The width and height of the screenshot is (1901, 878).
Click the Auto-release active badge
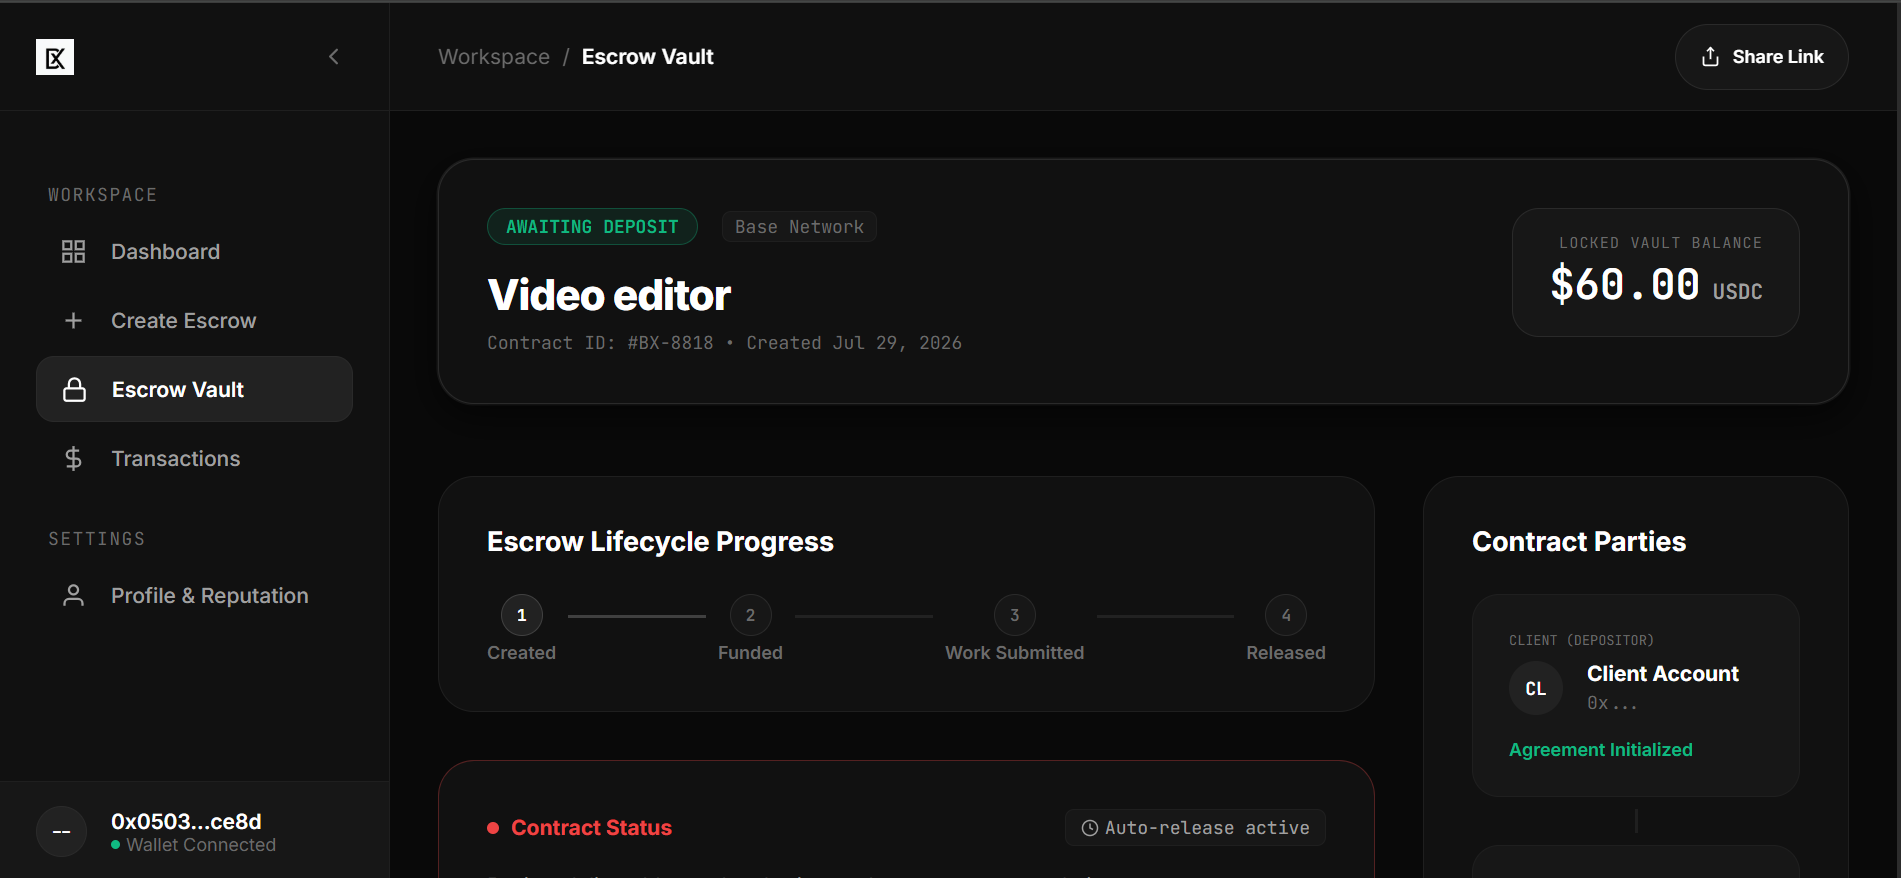tap(1195, 828)
